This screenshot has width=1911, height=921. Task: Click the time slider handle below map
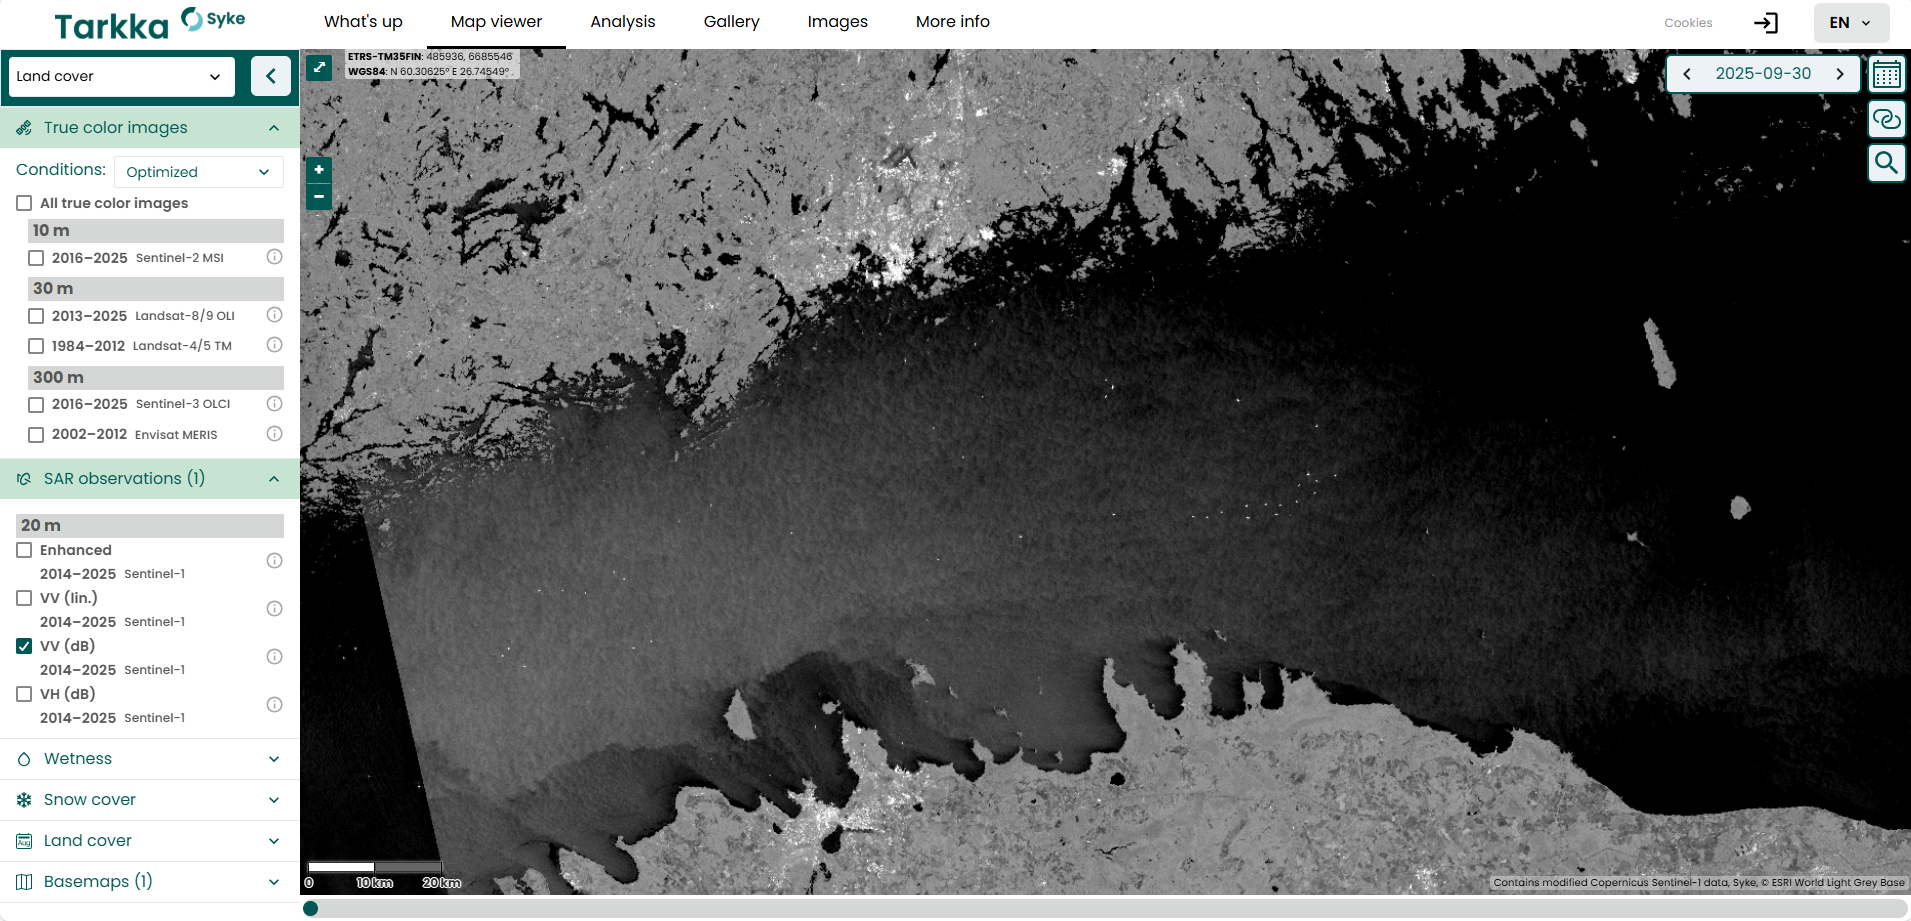coord(311,908)
